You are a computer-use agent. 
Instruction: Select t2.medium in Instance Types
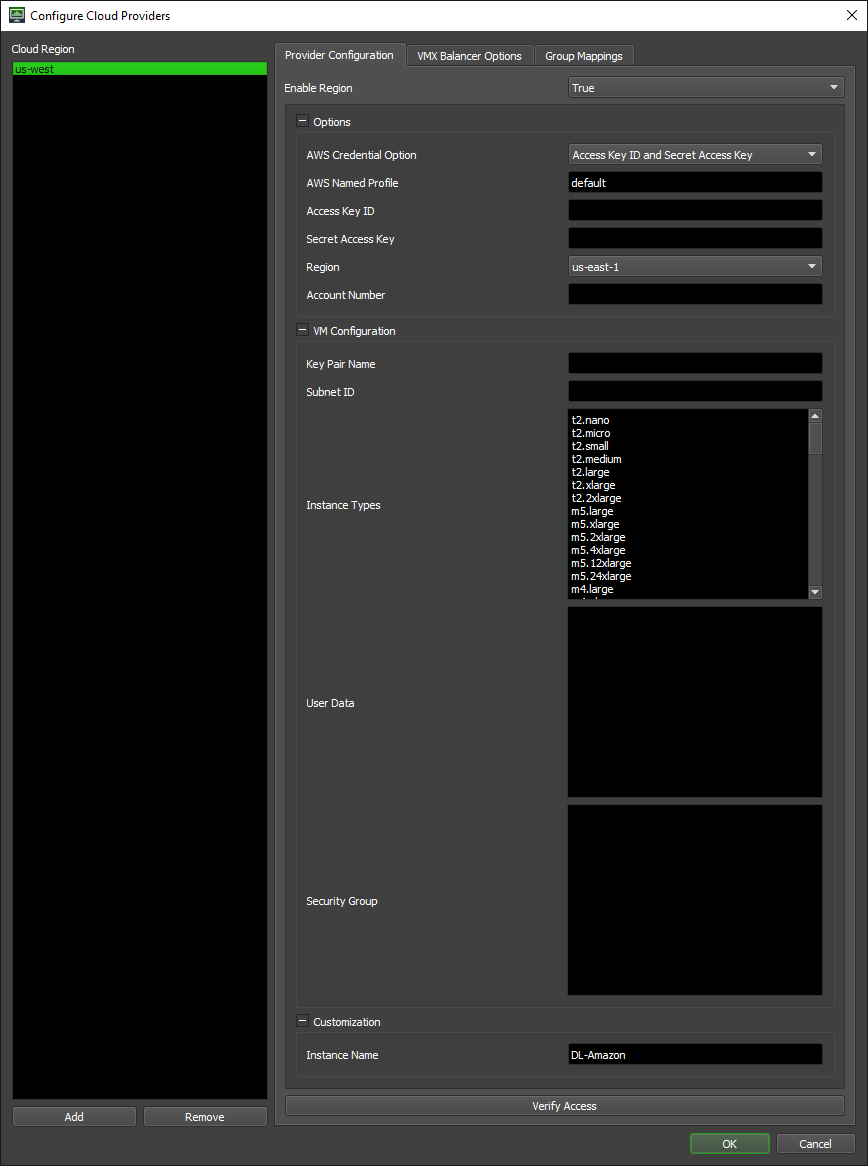pyautogui.click(x=596, y=460)
